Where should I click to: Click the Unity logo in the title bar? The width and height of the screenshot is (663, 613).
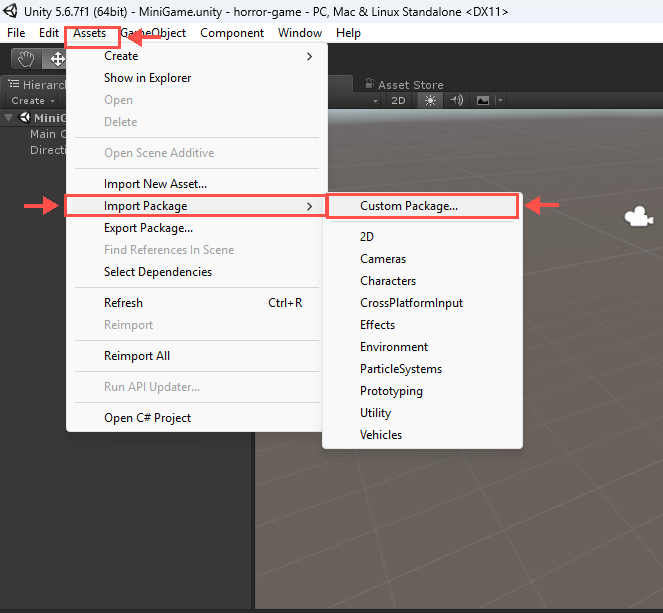[10, 11]
